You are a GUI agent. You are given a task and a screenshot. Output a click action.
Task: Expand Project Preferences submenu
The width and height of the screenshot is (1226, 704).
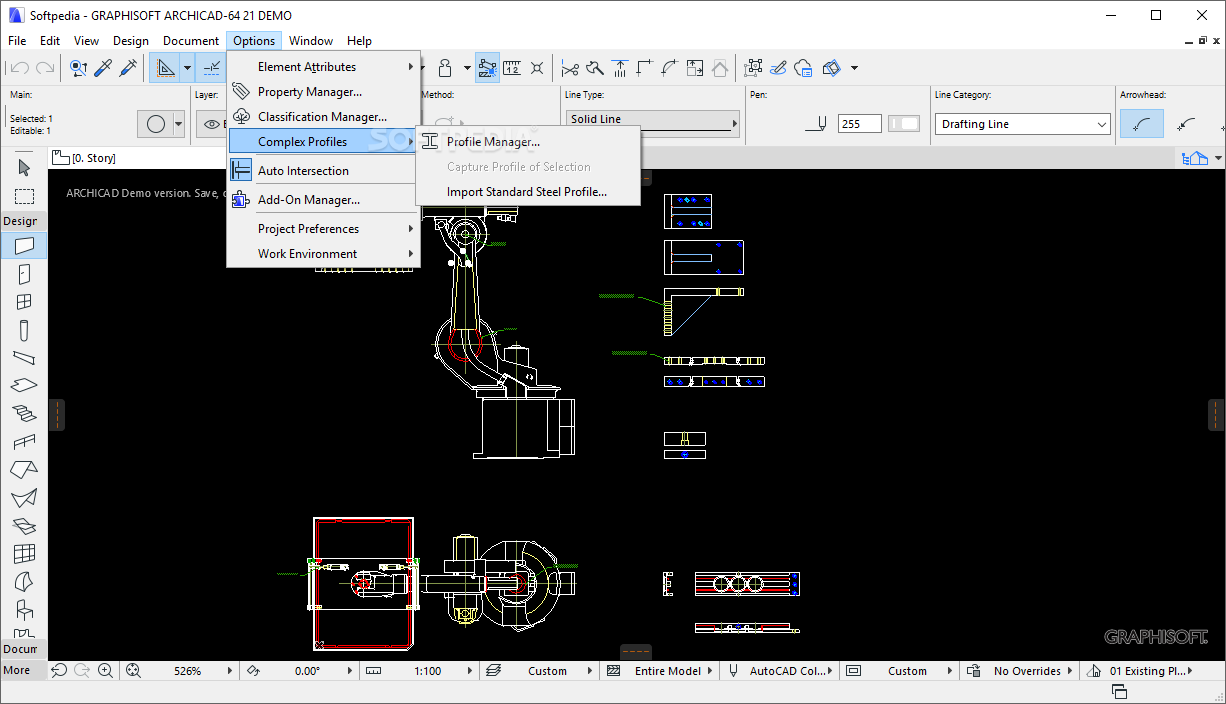pyautogui.click(x=323, y=229)
